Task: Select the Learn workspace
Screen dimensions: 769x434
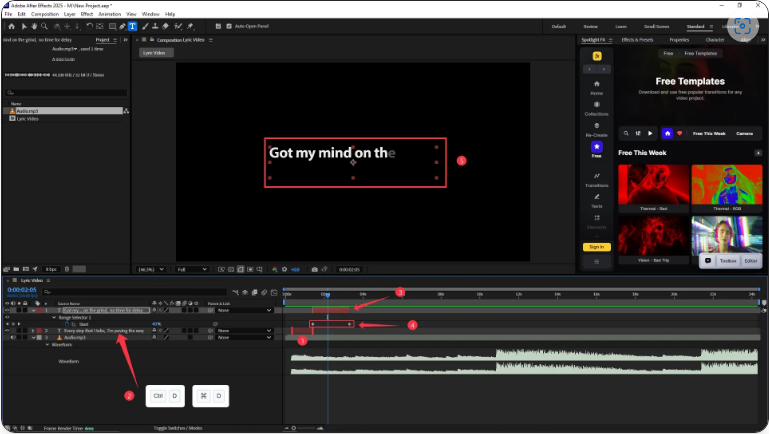Action: 621,26
